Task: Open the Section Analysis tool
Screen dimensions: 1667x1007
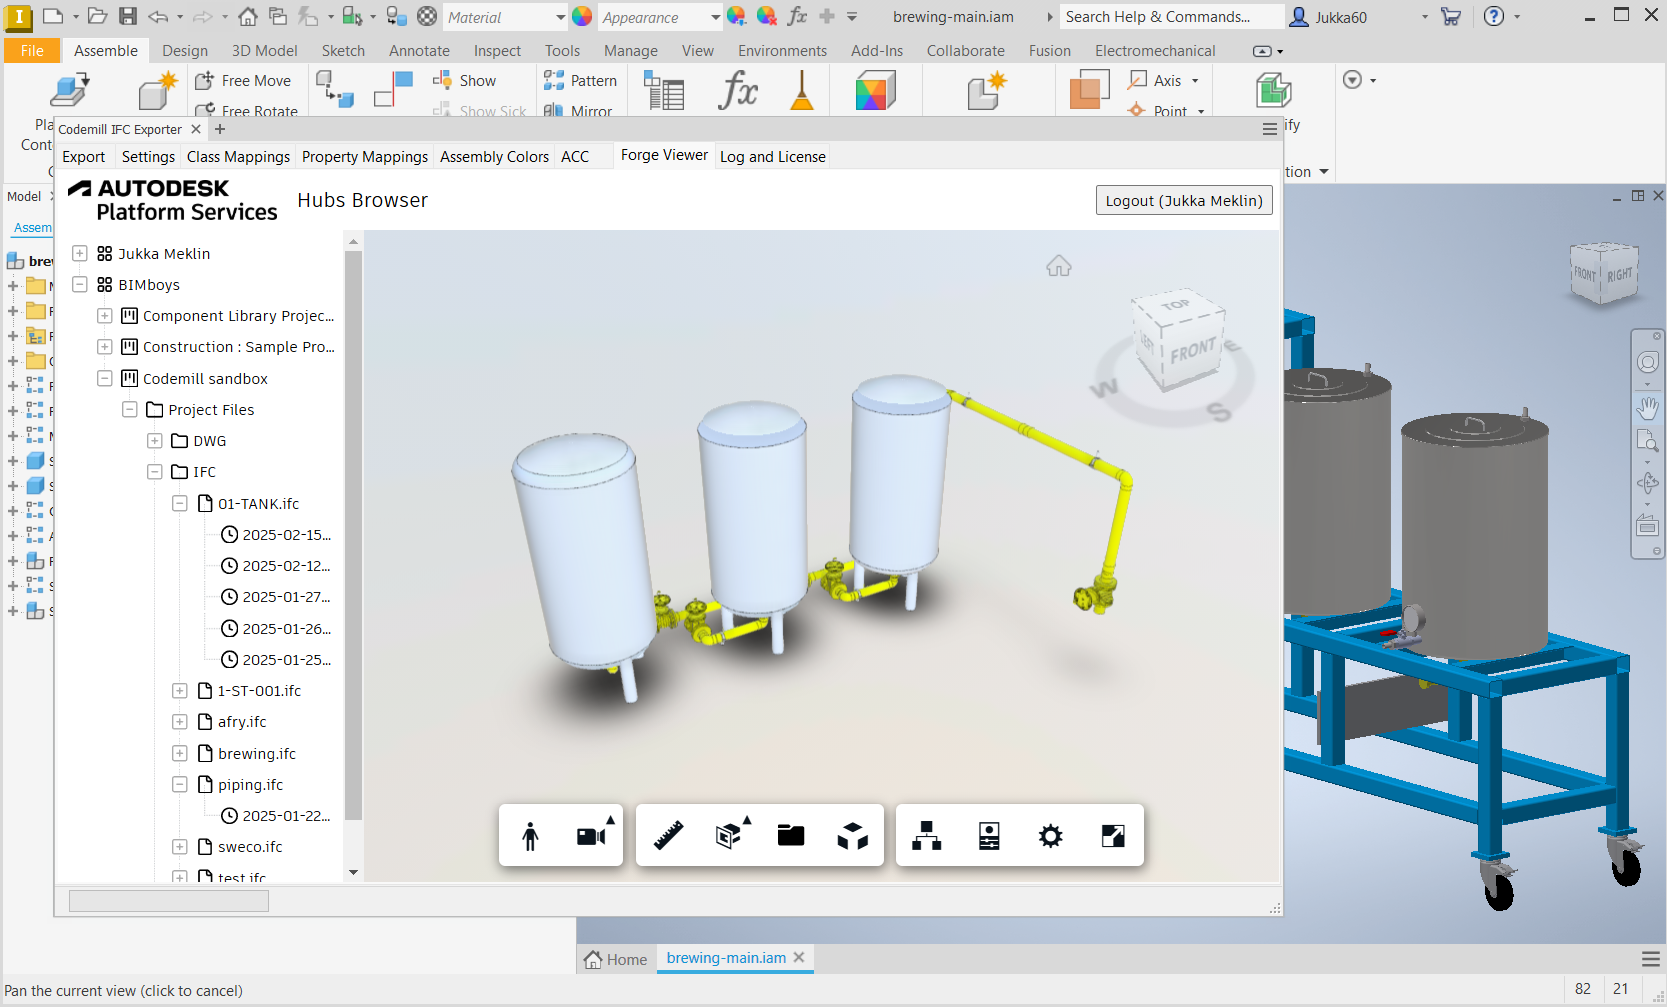Action: click(730, 836)
